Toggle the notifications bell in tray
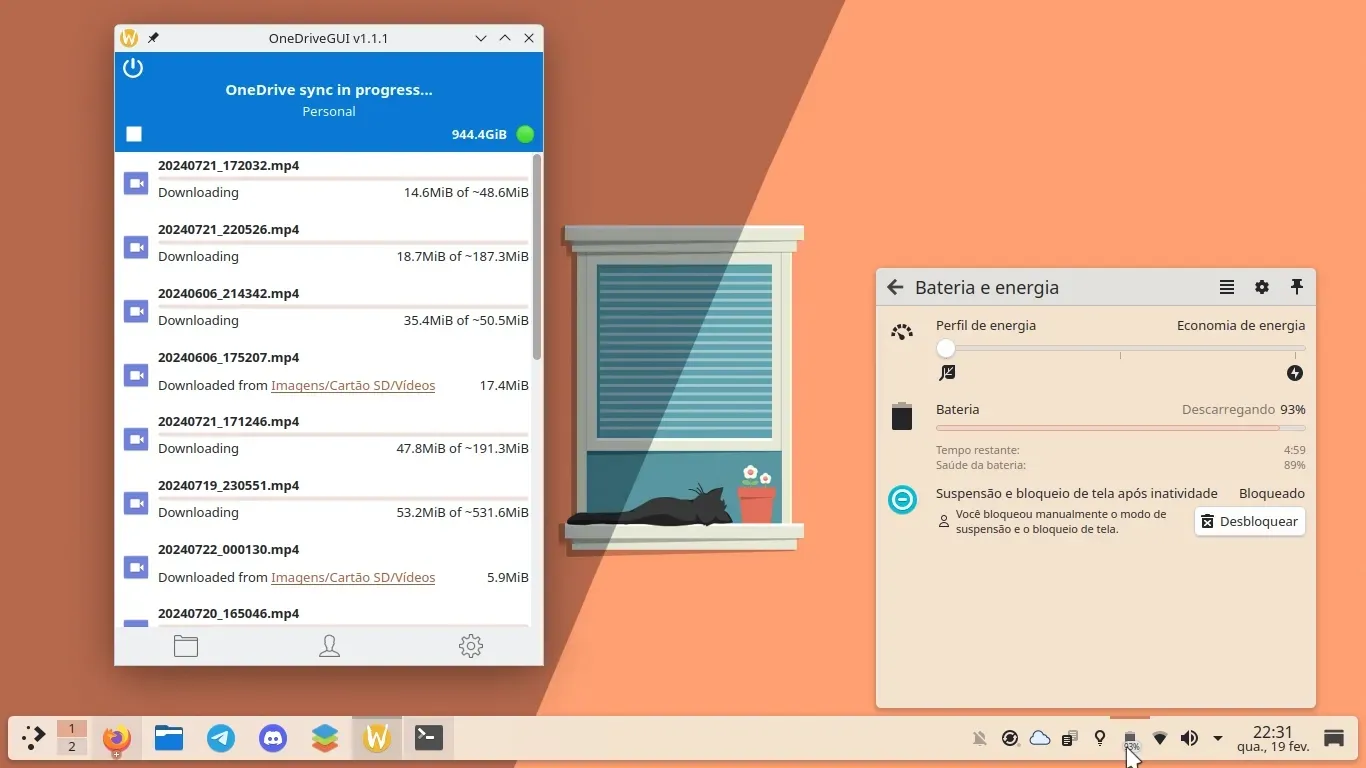1366x768 pixels. click(980, 739)
